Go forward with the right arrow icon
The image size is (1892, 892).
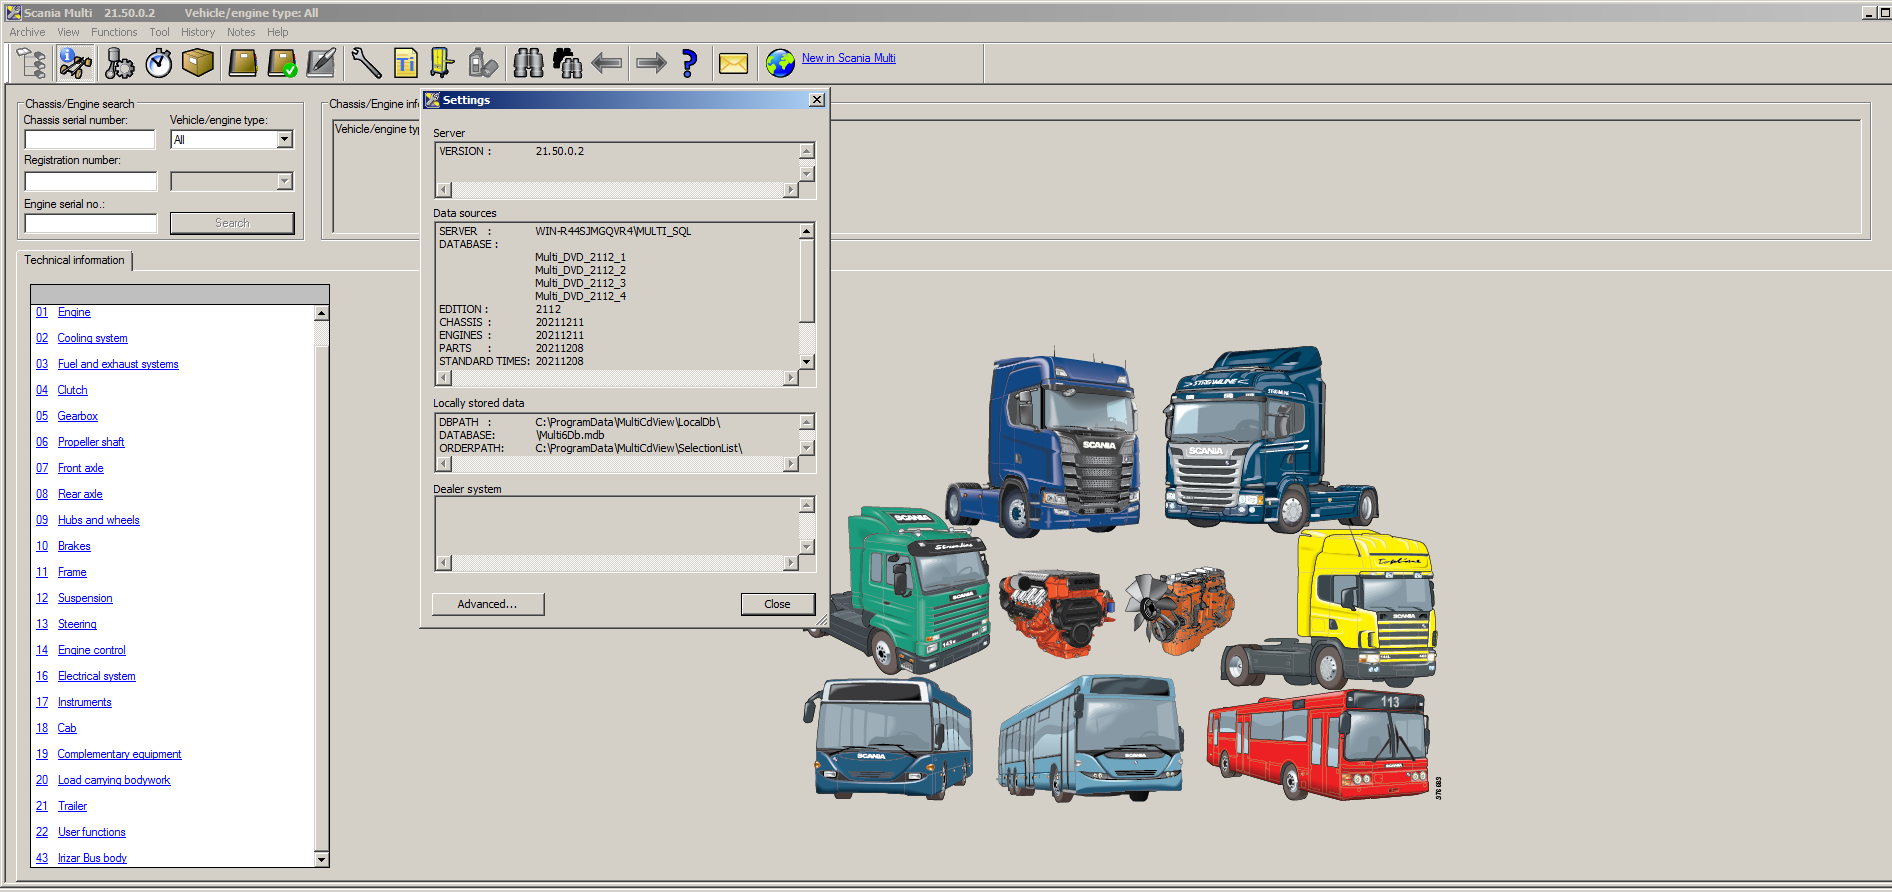(651, 63)
